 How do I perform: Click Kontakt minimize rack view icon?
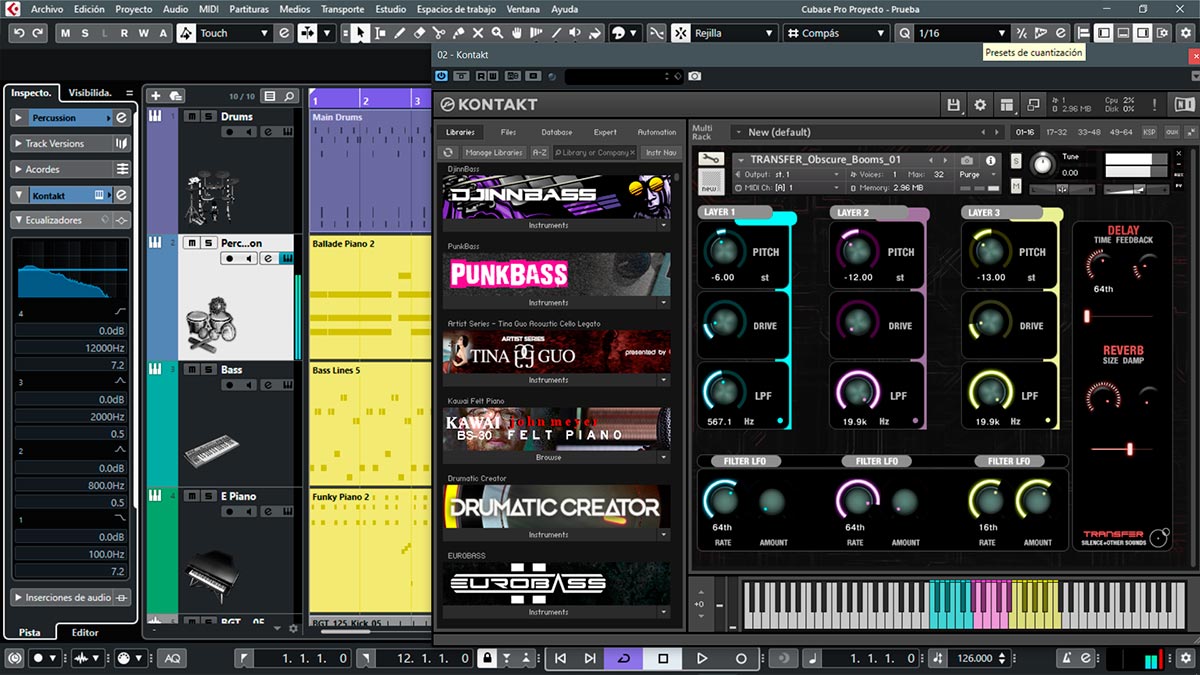click(1031, 104)
